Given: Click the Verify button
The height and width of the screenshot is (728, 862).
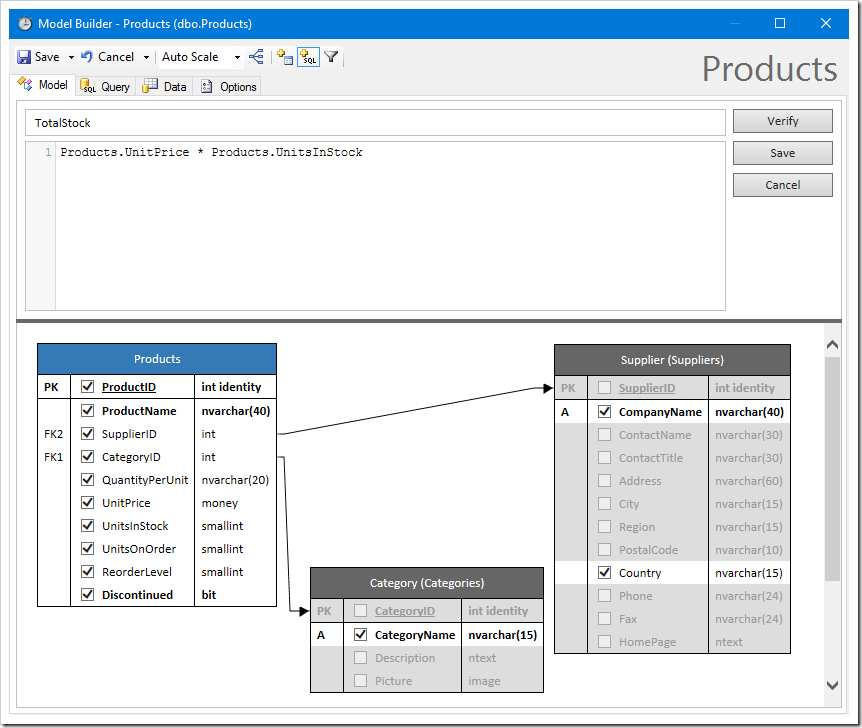Looking at the screenshot, I should coord(782,121).
